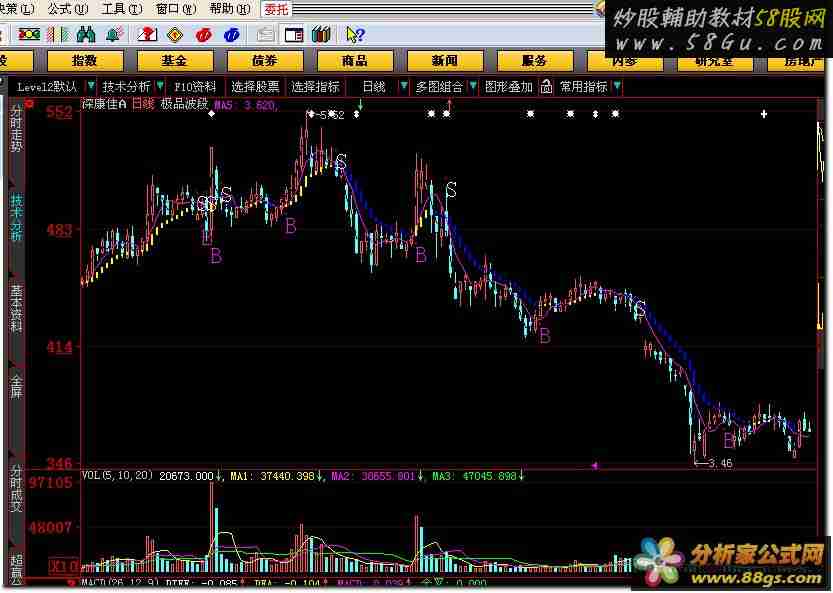Click the help cursor question-mark icon
The width and height of the screenshot is (833, 593).
coord(355,35)
